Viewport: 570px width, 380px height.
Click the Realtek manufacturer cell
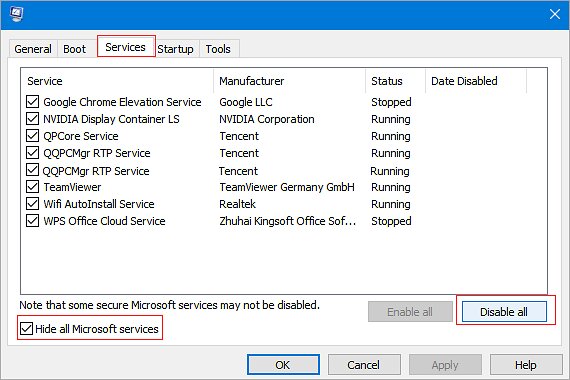tap(237, 204)
